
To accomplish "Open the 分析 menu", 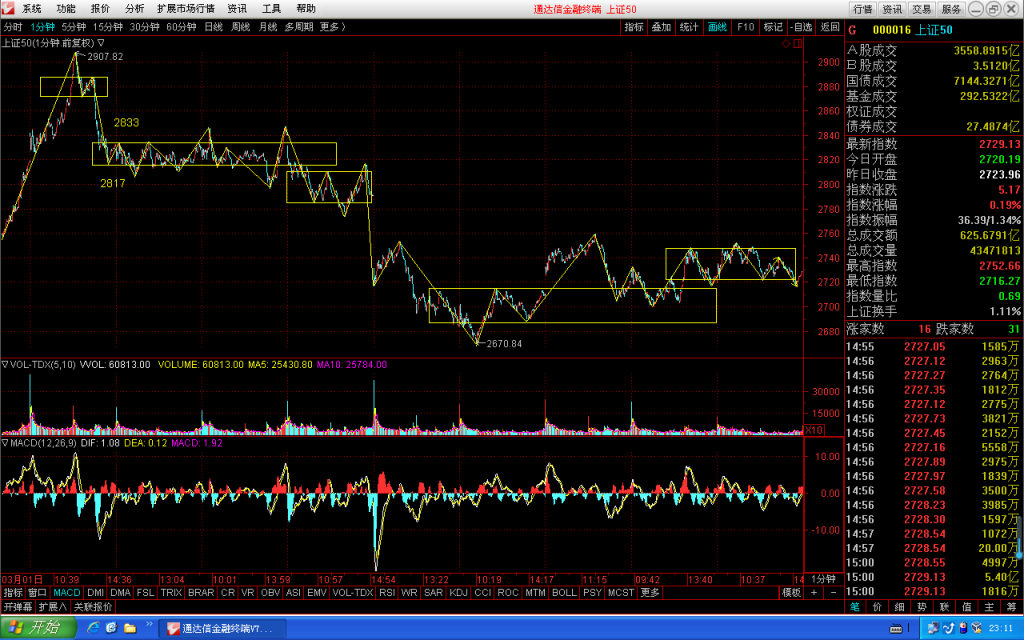I will coord(135,8).
